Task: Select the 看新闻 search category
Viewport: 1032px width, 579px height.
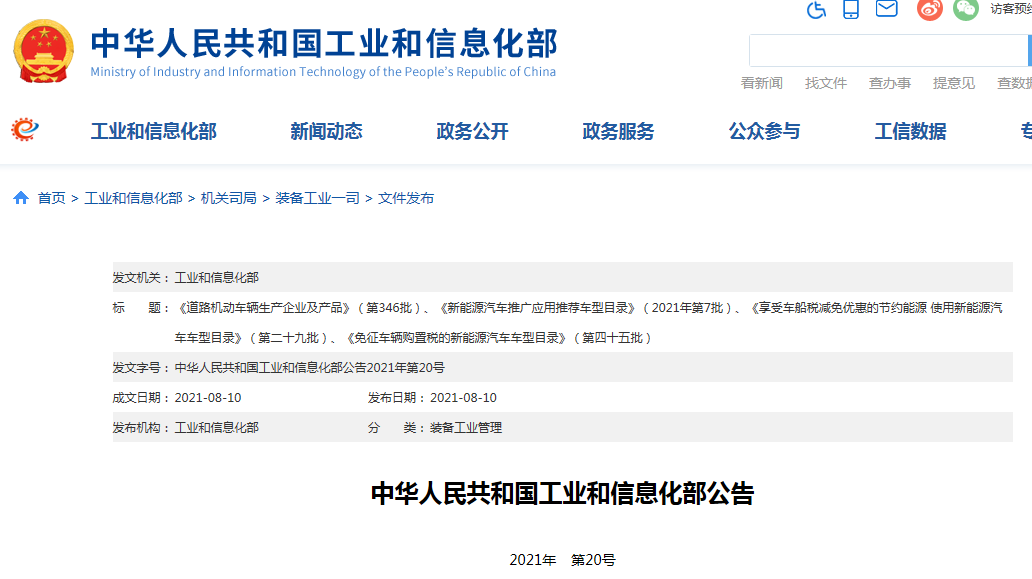Action: [761, 83]
